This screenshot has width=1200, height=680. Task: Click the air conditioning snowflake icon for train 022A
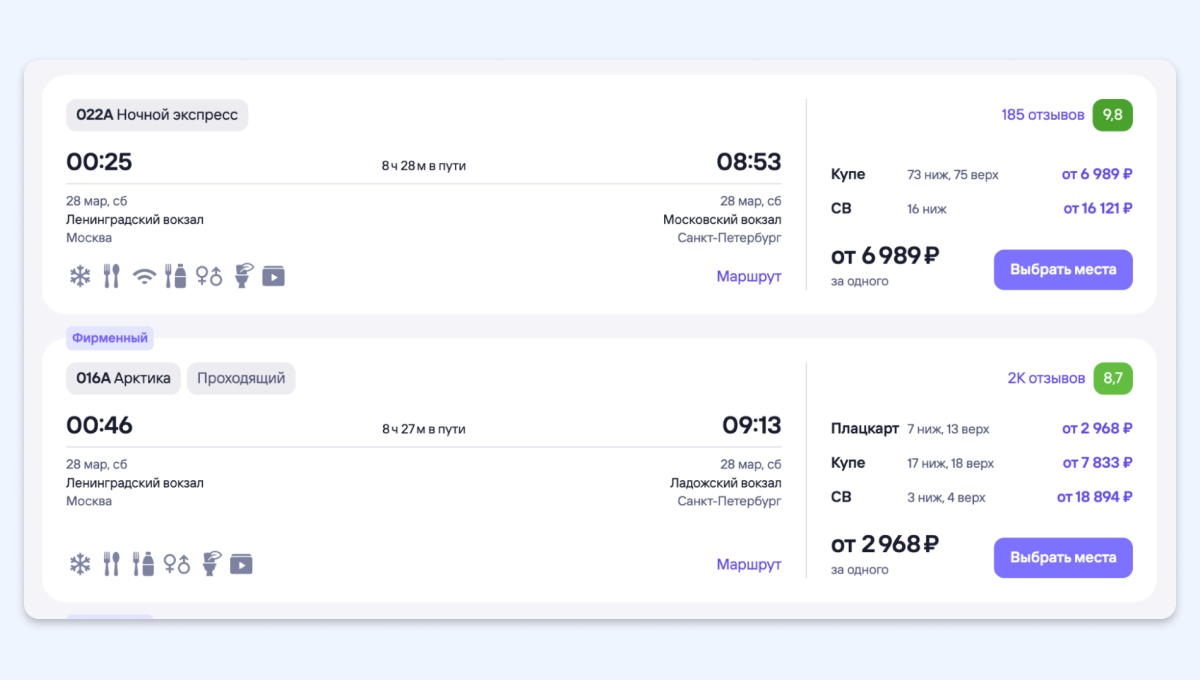tap(80, 276)
